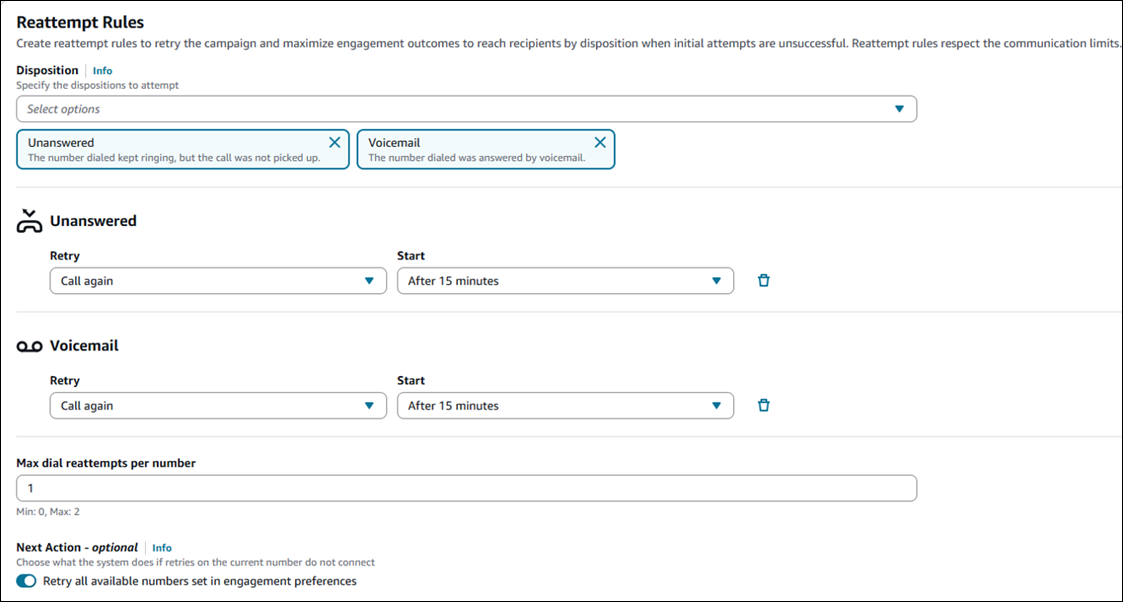This screenshot has width=1123, height=602.
Task: Delete the Unanswered retry rule using trash icon
Action: click(x=763, y=281)
